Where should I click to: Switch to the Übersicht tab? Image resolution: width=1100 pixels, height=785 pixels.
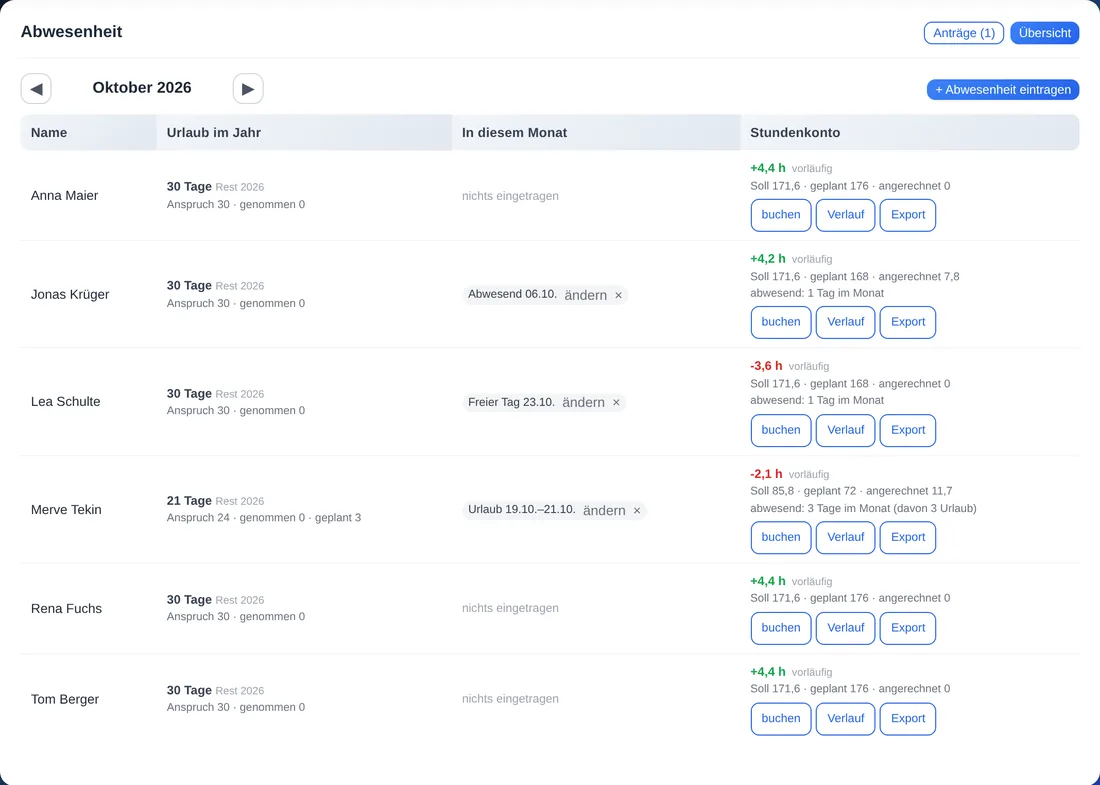1045,33
